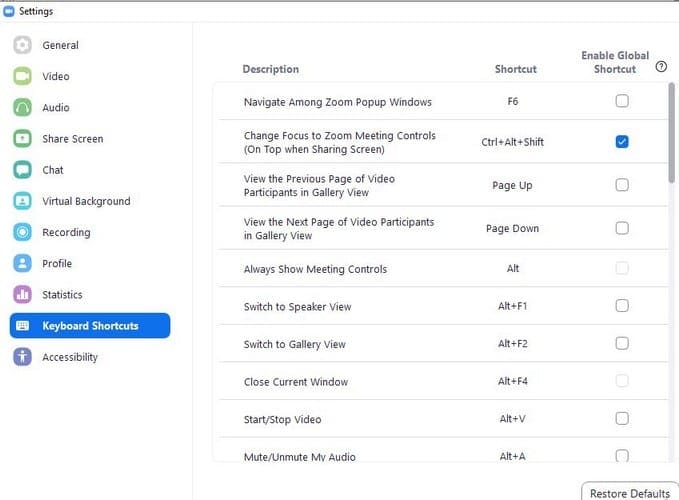Click 'Mute/Unmute My Audio' description

[300, 457]
